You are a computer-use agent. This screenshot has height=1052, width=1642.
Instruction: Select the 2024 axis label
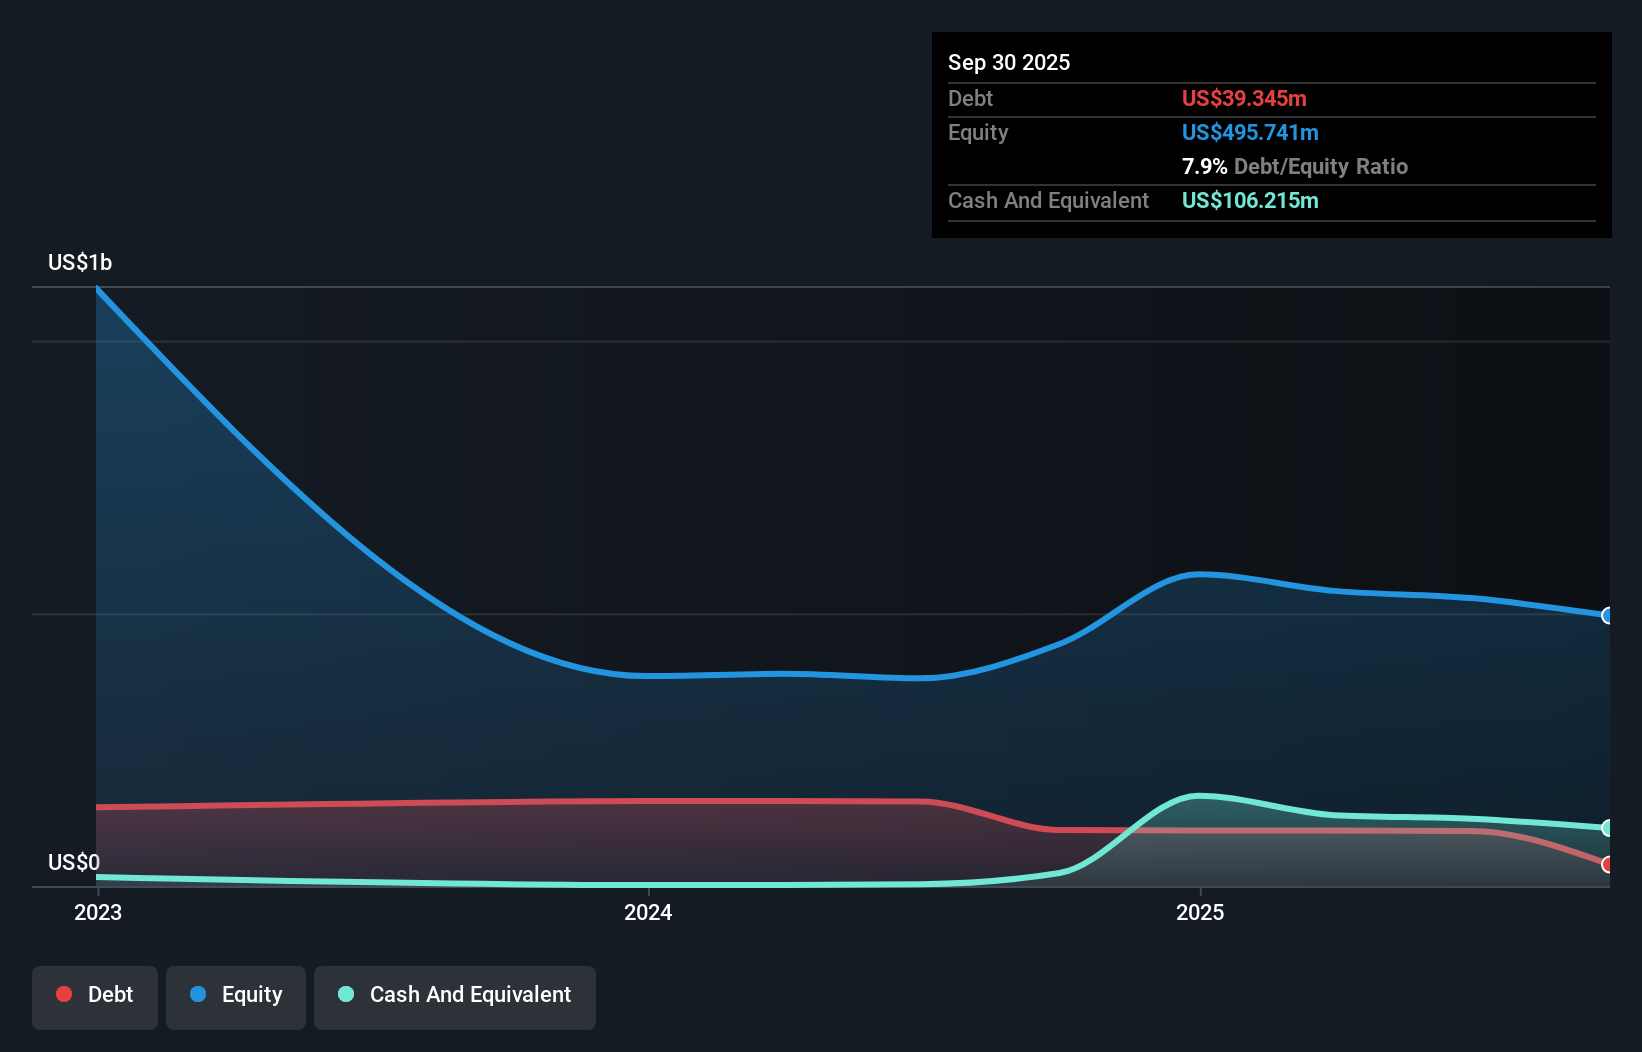tap(648, 912)
